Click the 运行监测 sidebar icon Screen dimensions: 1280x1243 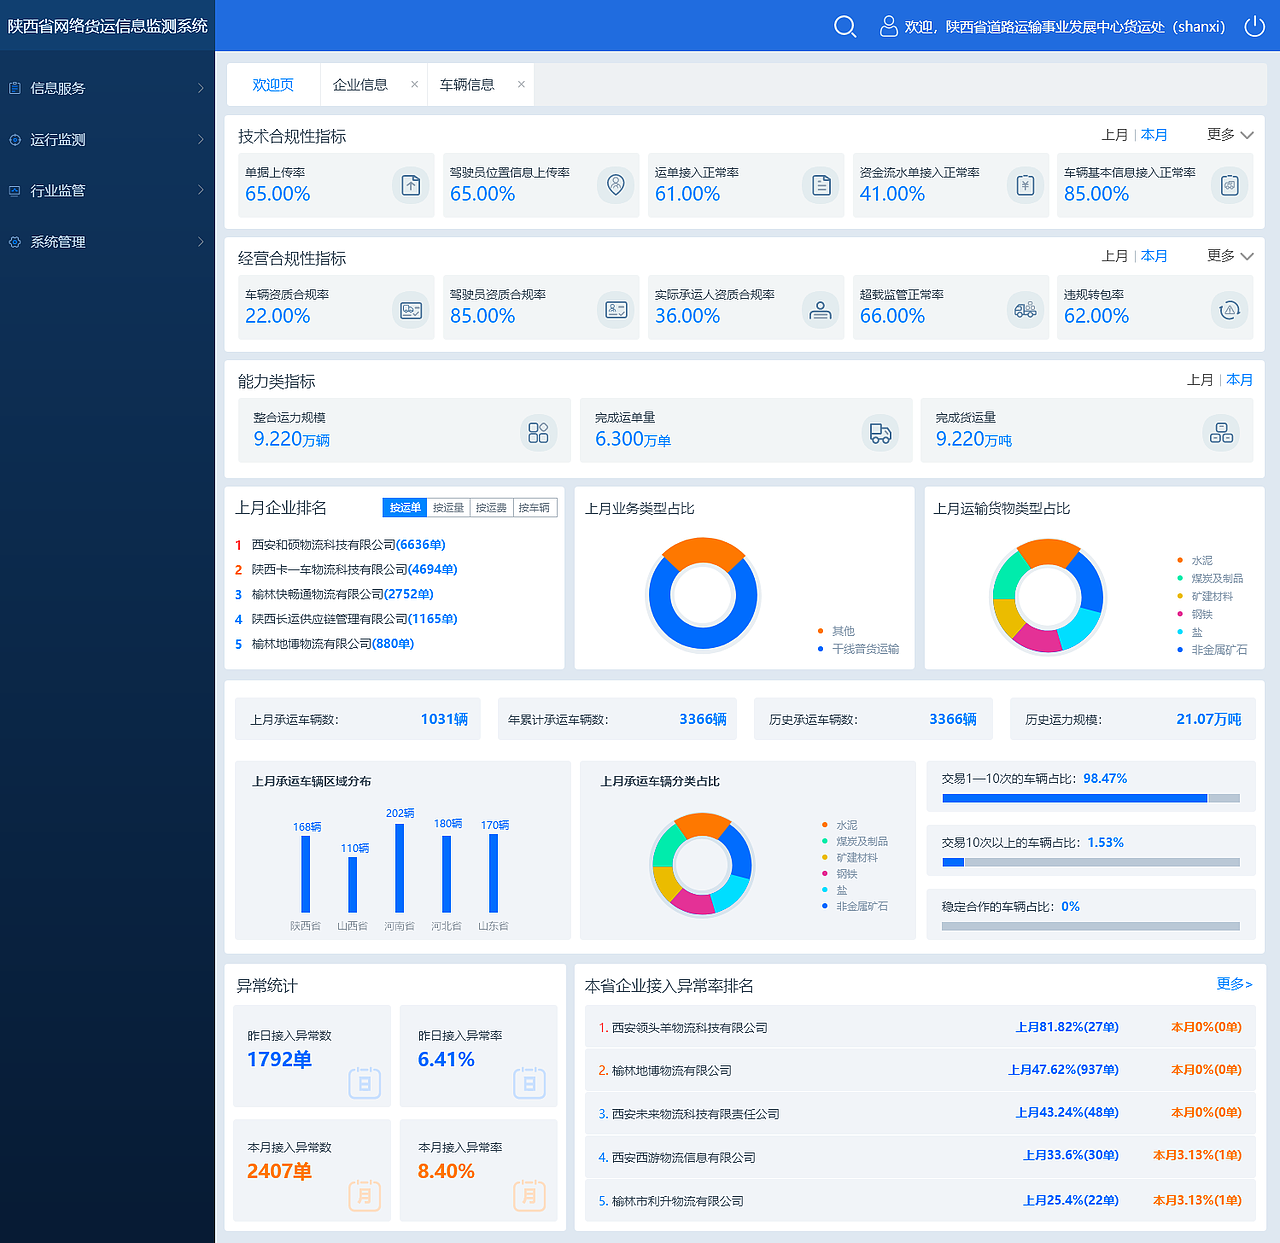click(x=15, y=140)
